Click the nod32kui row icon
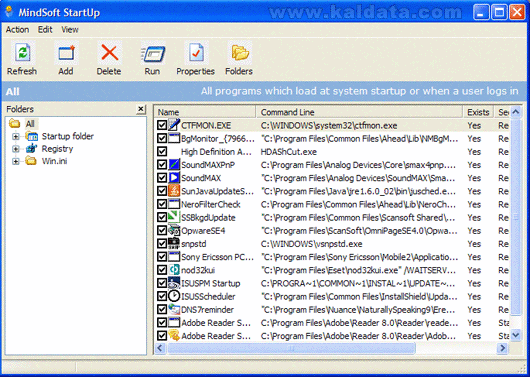The image size is (530, 377). 174,270
